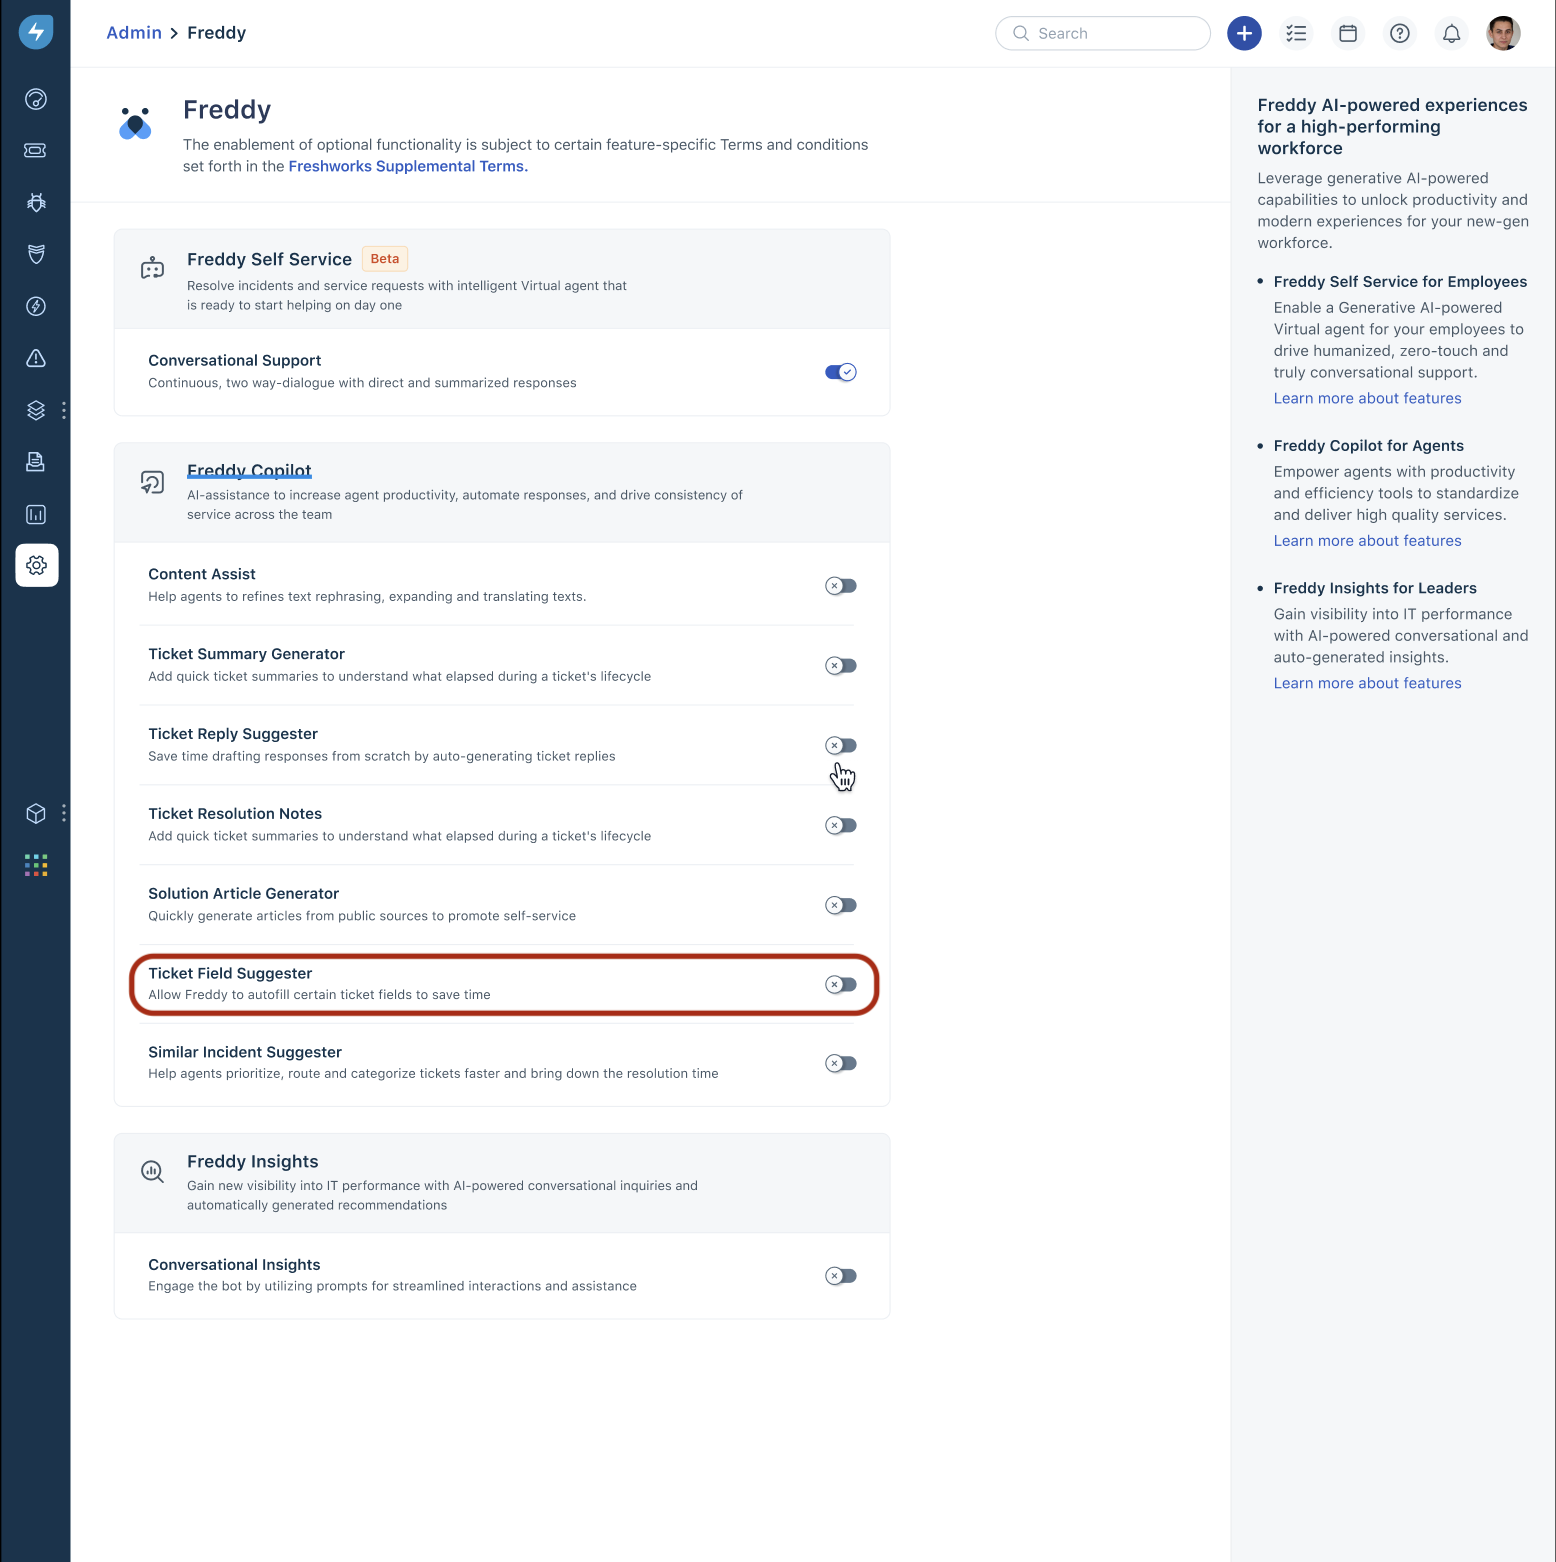The width and height of the screenshot is (1556, 1562).
Task: Click the blue plus create button
Action: (x=1244, y=33)
